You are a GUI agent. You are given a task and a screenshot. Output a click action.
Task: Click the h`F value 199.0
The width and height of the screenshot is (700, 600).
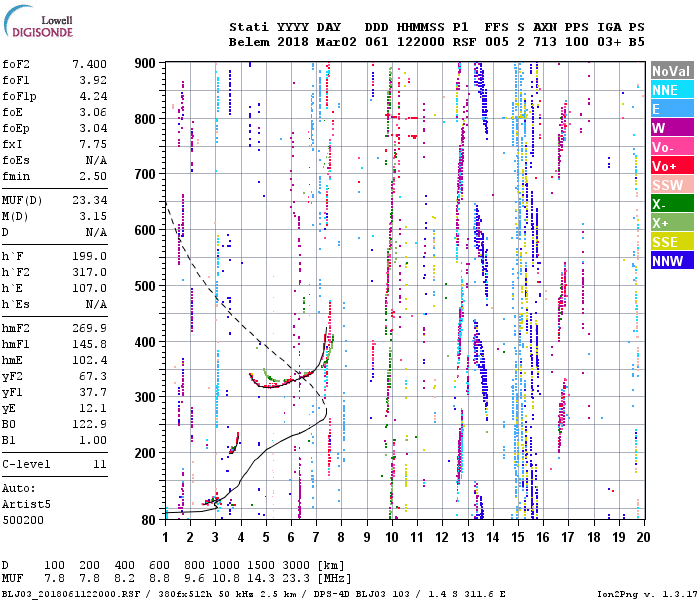pyautogui.click(x=89, y=256)
